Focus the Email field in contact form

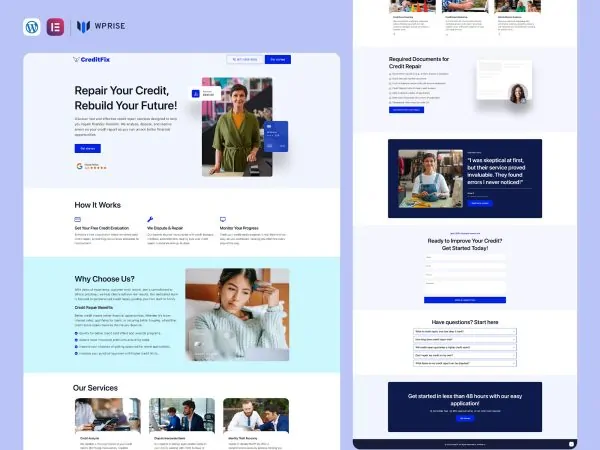(x=465, y=266)
